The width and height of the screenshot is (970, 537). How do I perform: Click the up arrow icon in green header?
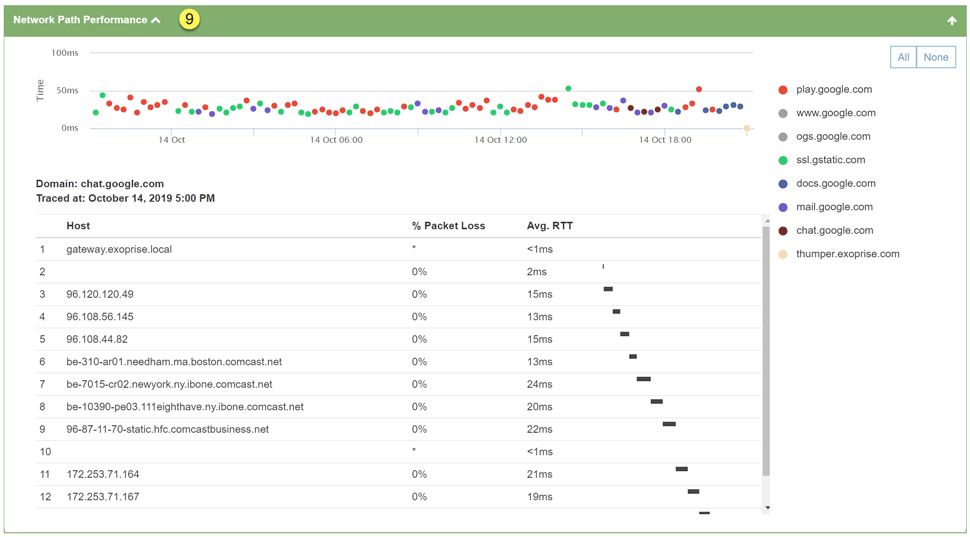point(952,20)
